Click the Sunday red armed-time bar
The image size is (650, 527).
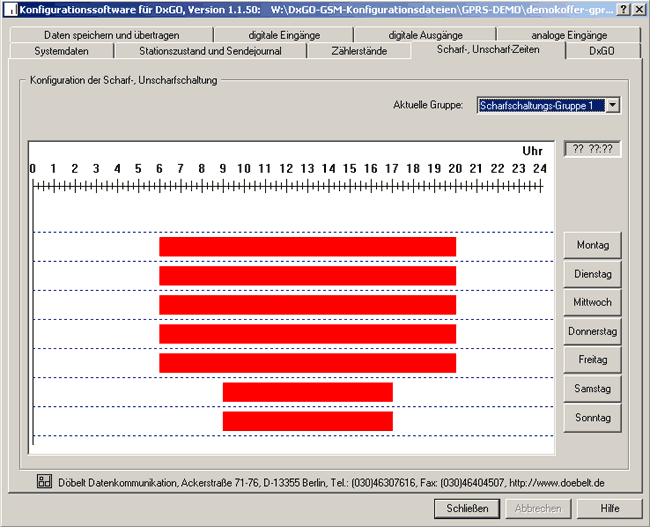click(308, 421)
